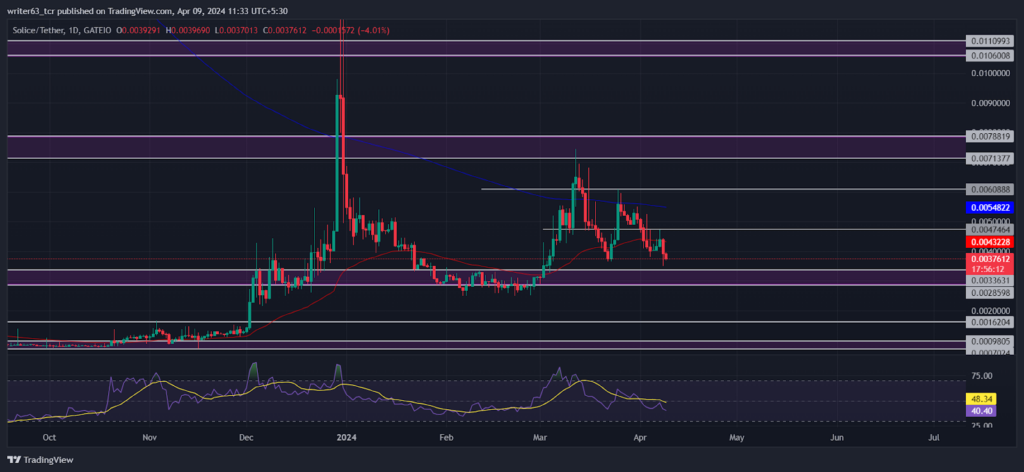Click the Jun label on time axis
Viewport: 1024px width, 472px height.
pos(837,437)
